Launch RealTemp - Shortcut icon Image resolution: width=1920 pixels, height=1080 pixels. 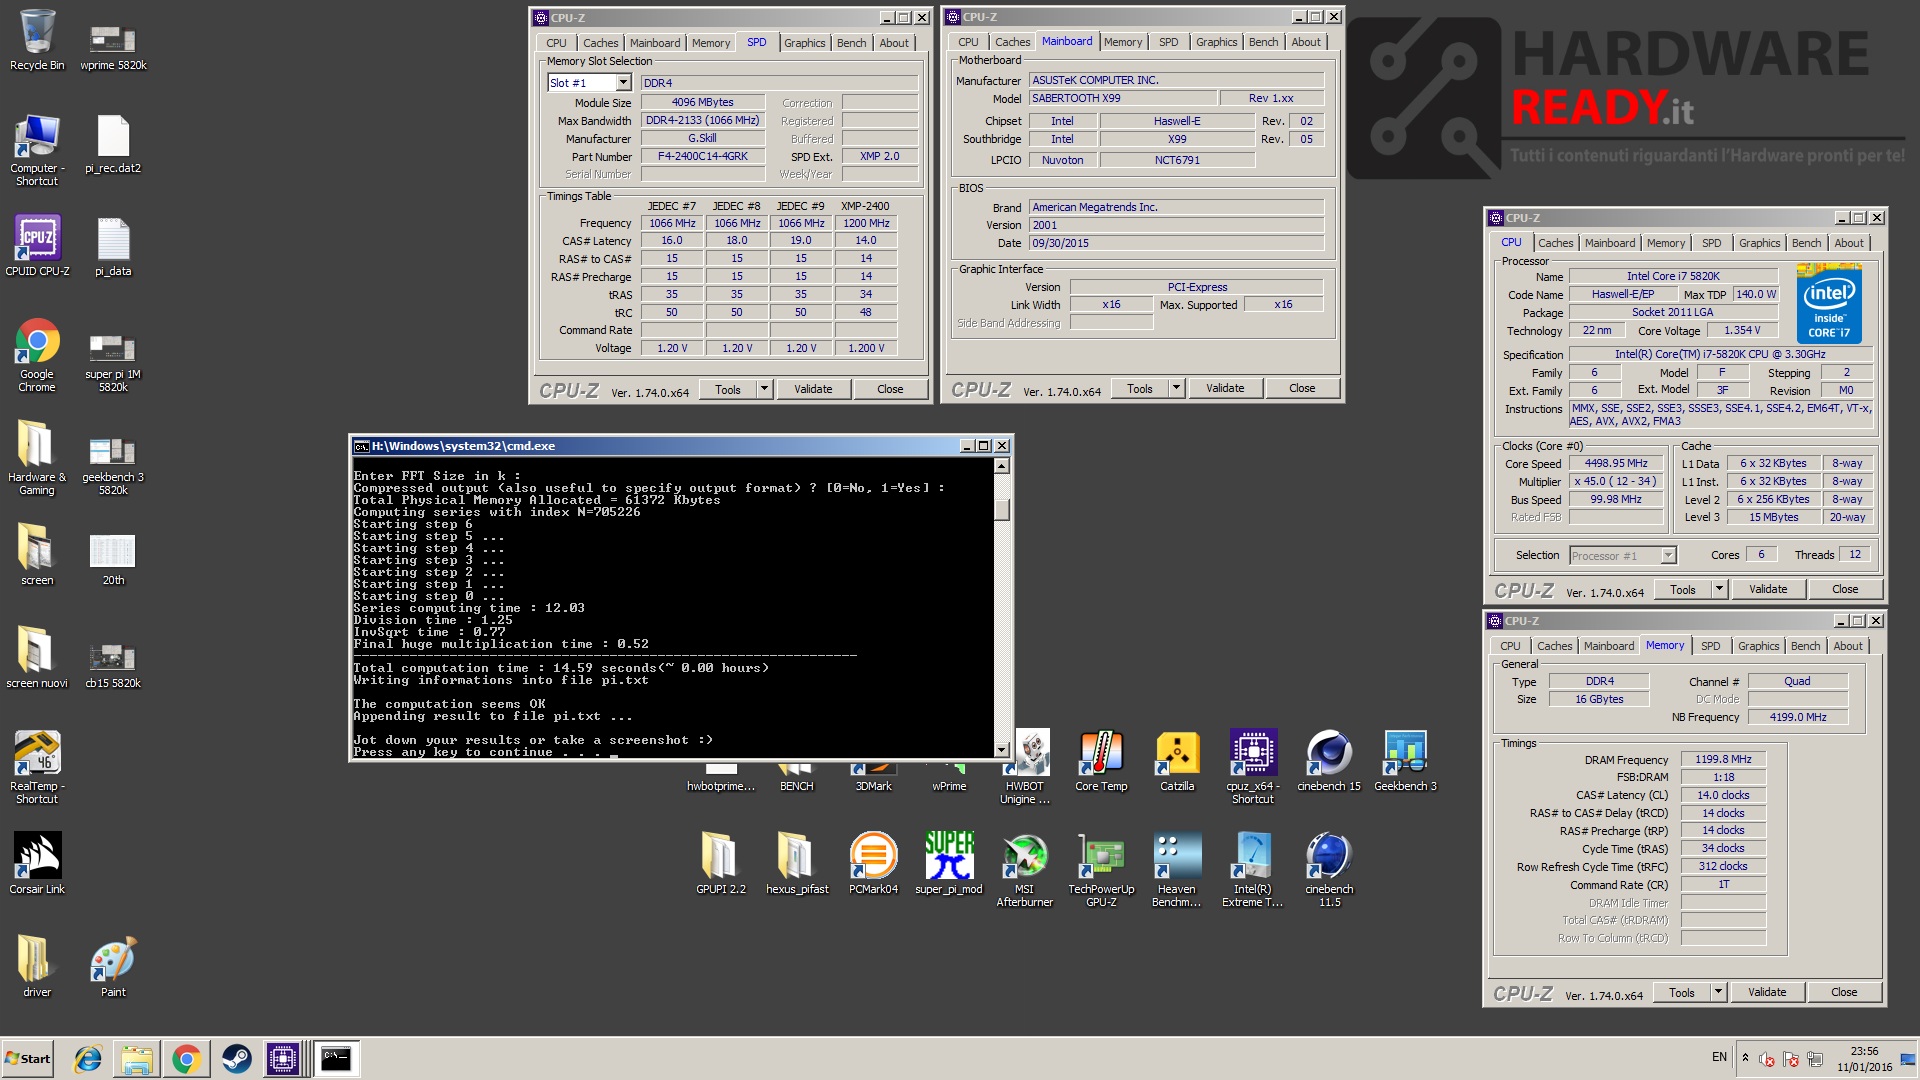pos(37,768)
